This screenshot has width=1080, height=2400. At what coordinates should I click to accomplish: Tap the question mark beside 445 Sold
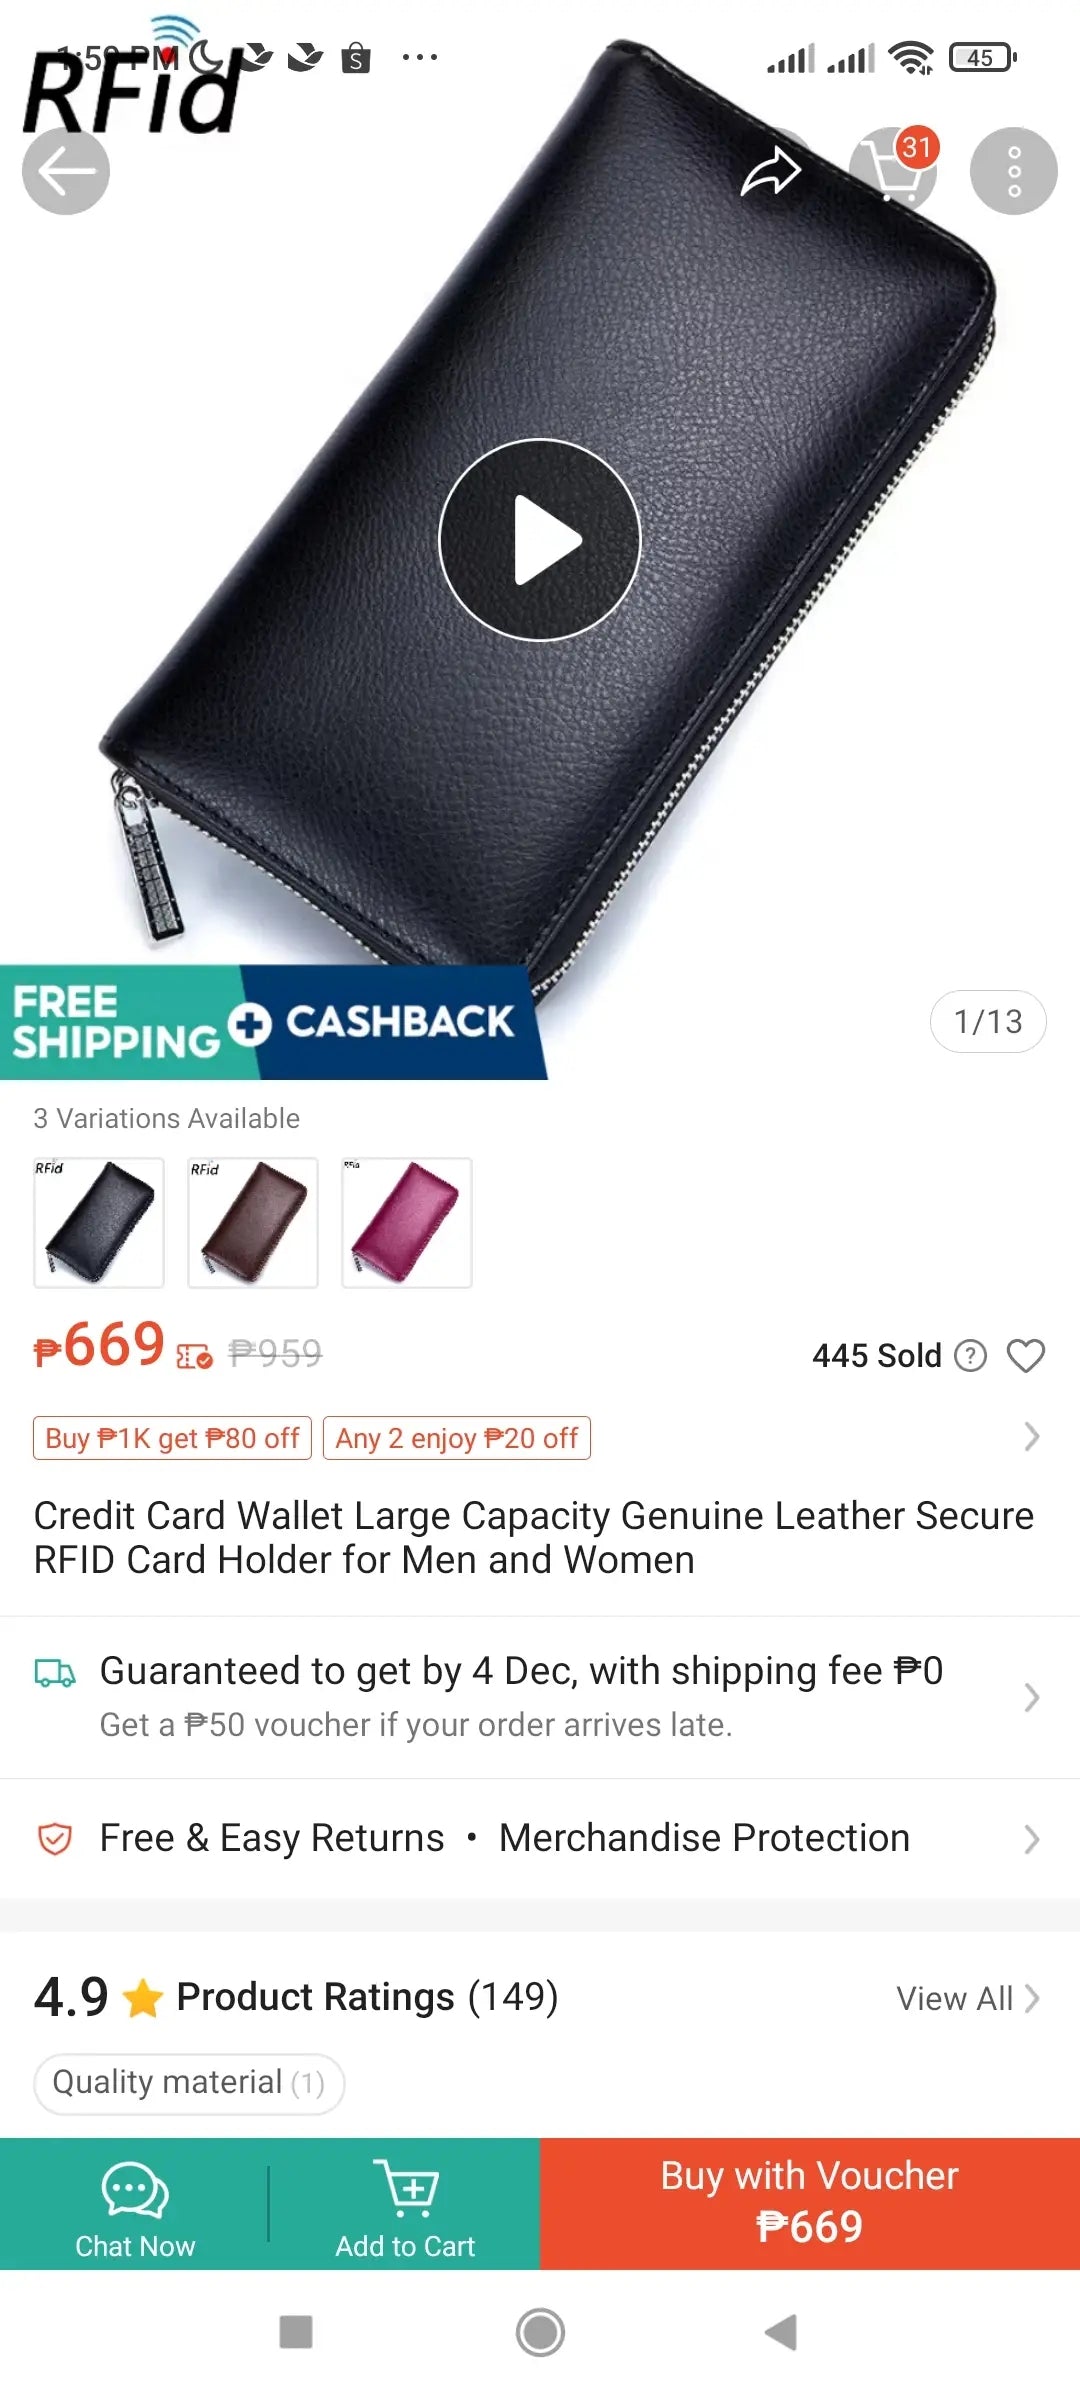coord(970,1356)
